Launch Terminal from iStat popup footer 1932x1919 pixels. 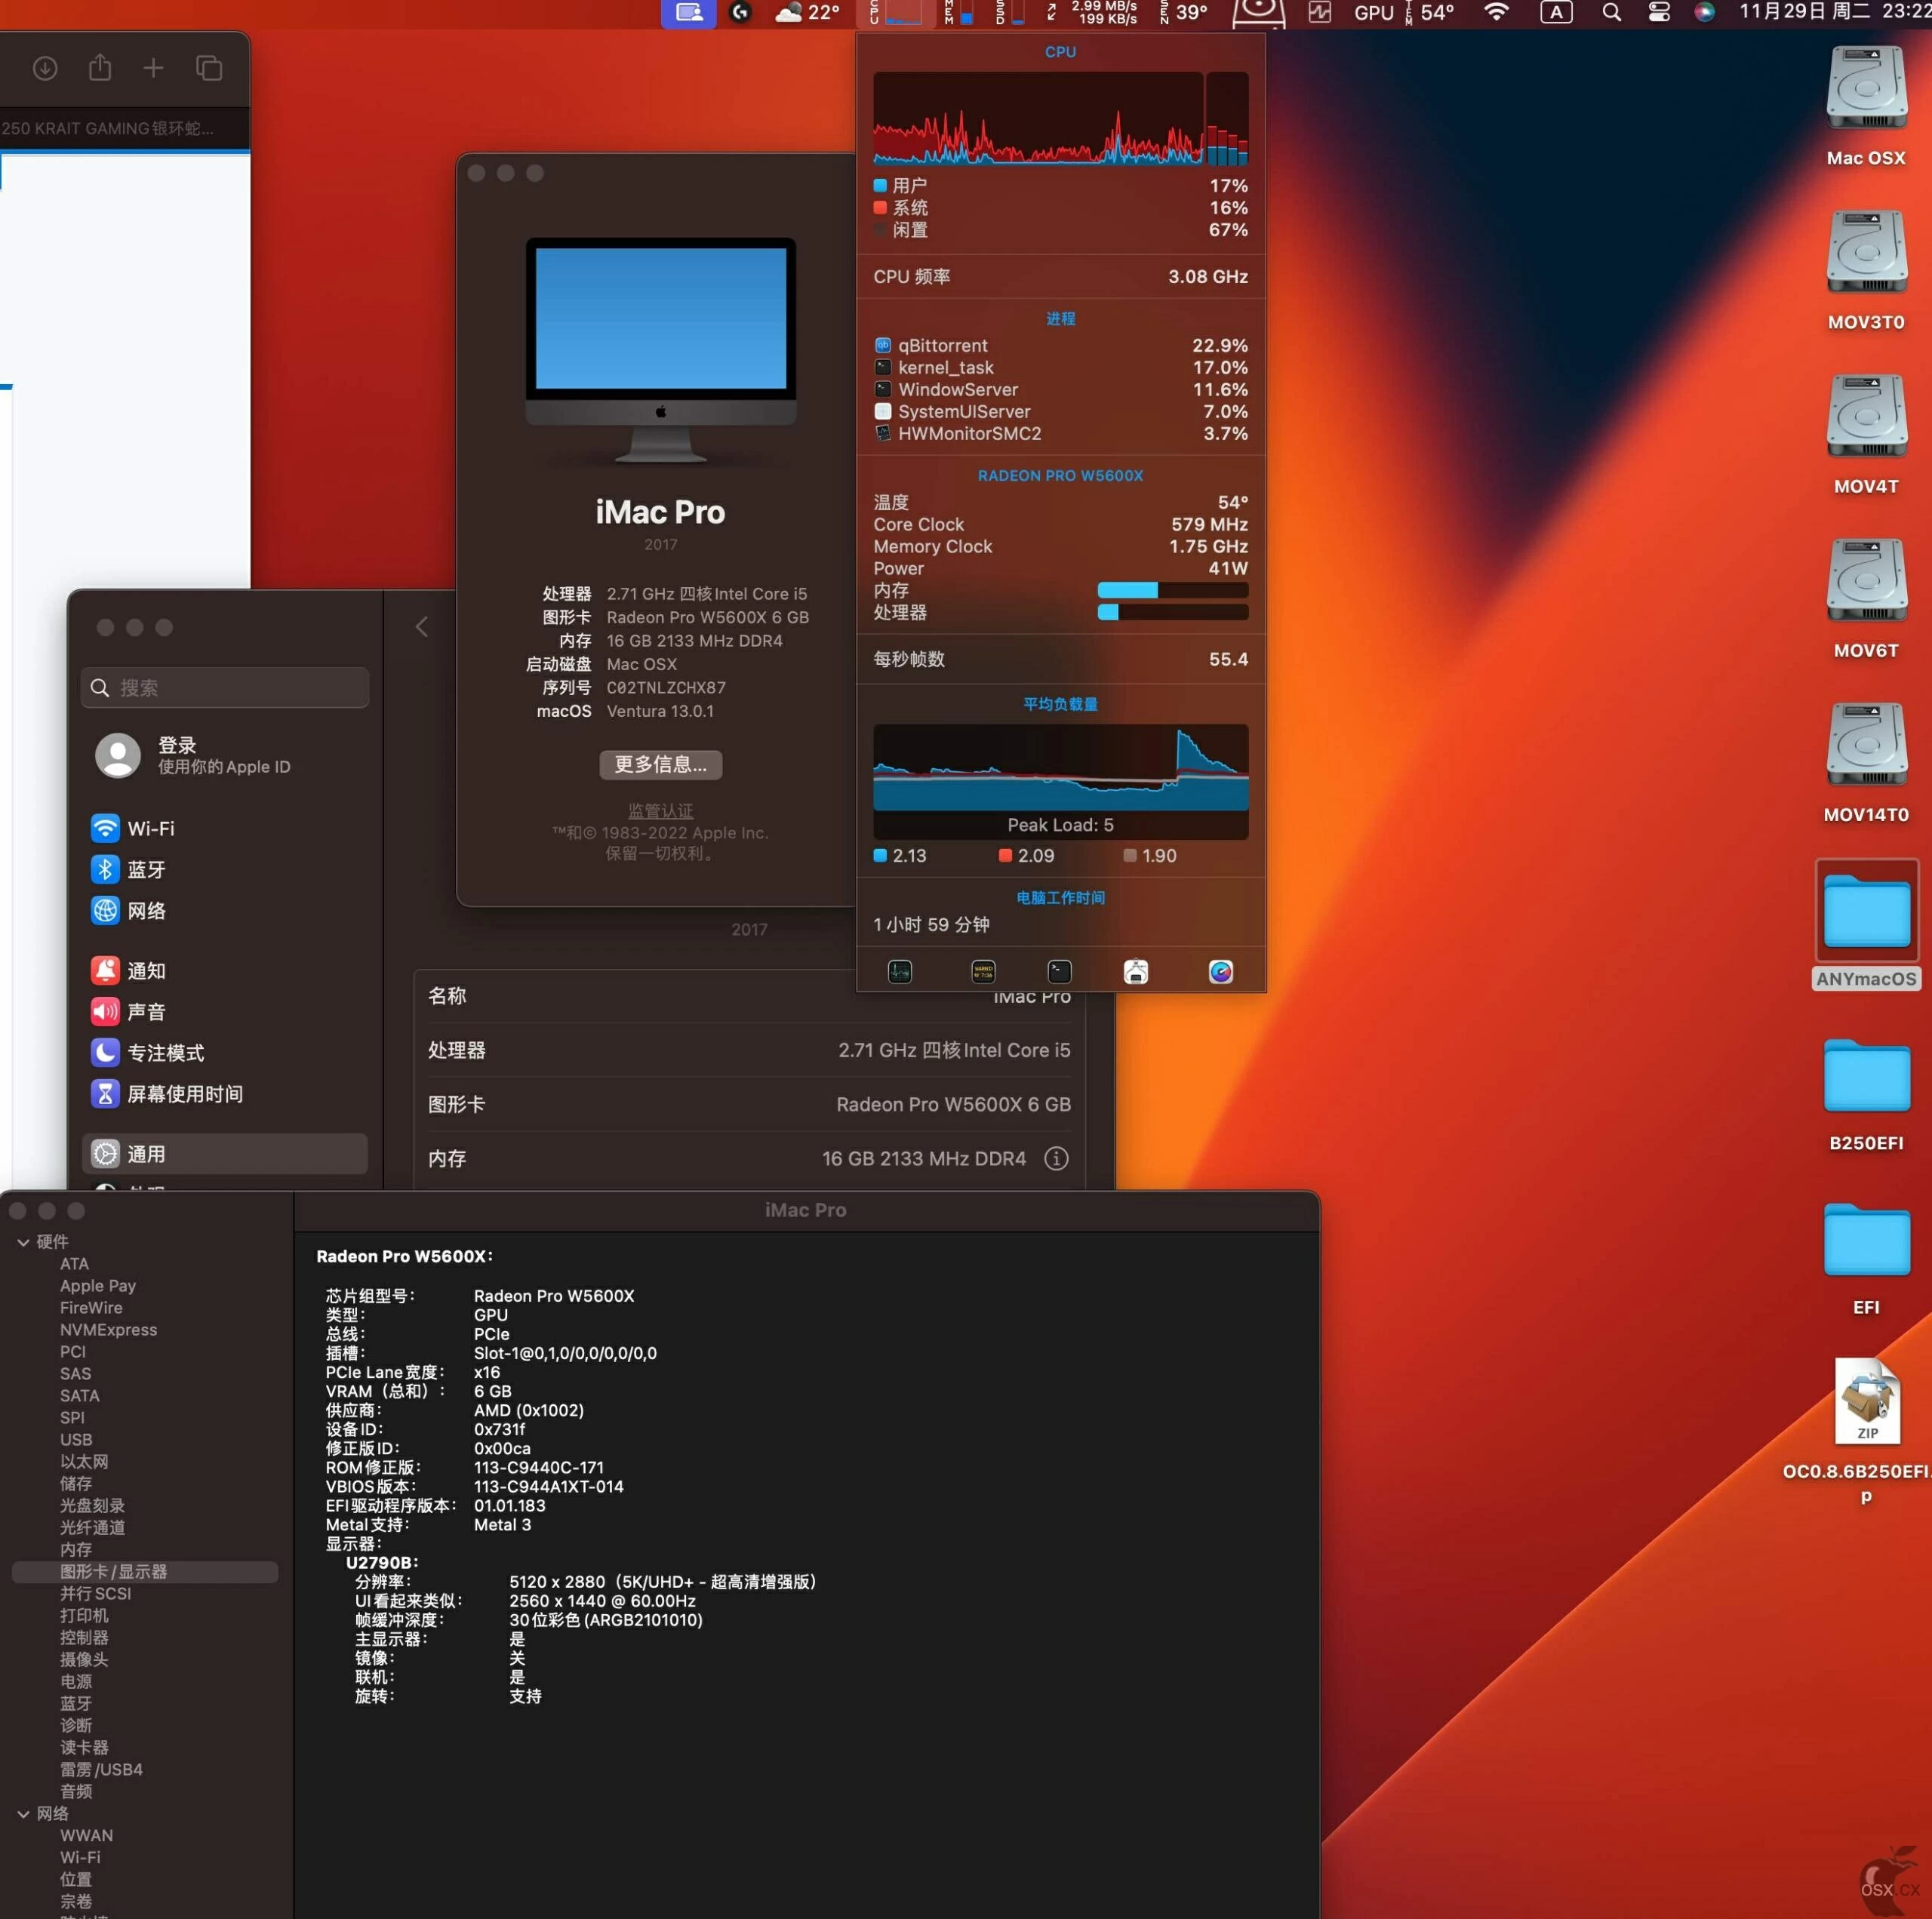[x=1059, y=971]
